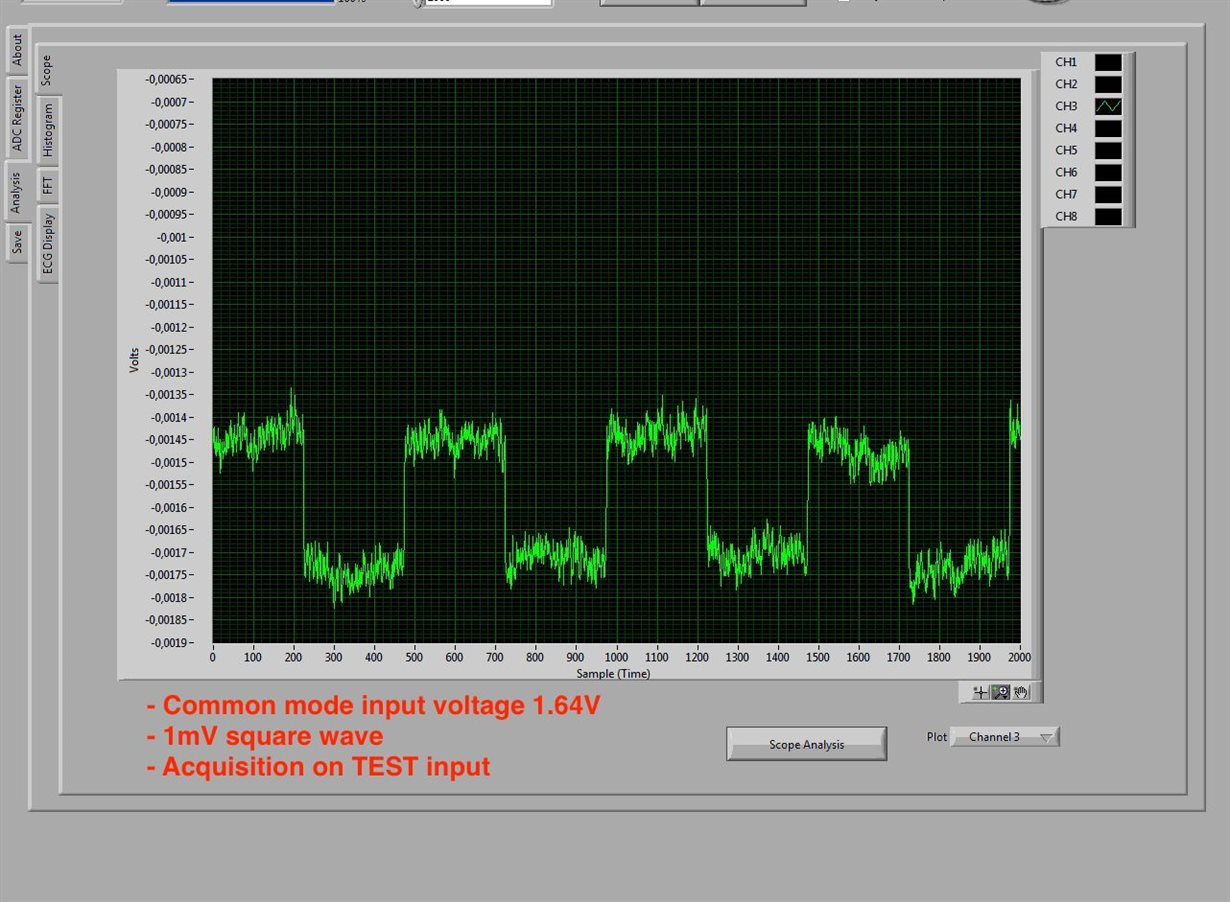Switch to the Scope sub-tab
The image size is (1230, 902).
pyautogui.click(x=46, y=69)
